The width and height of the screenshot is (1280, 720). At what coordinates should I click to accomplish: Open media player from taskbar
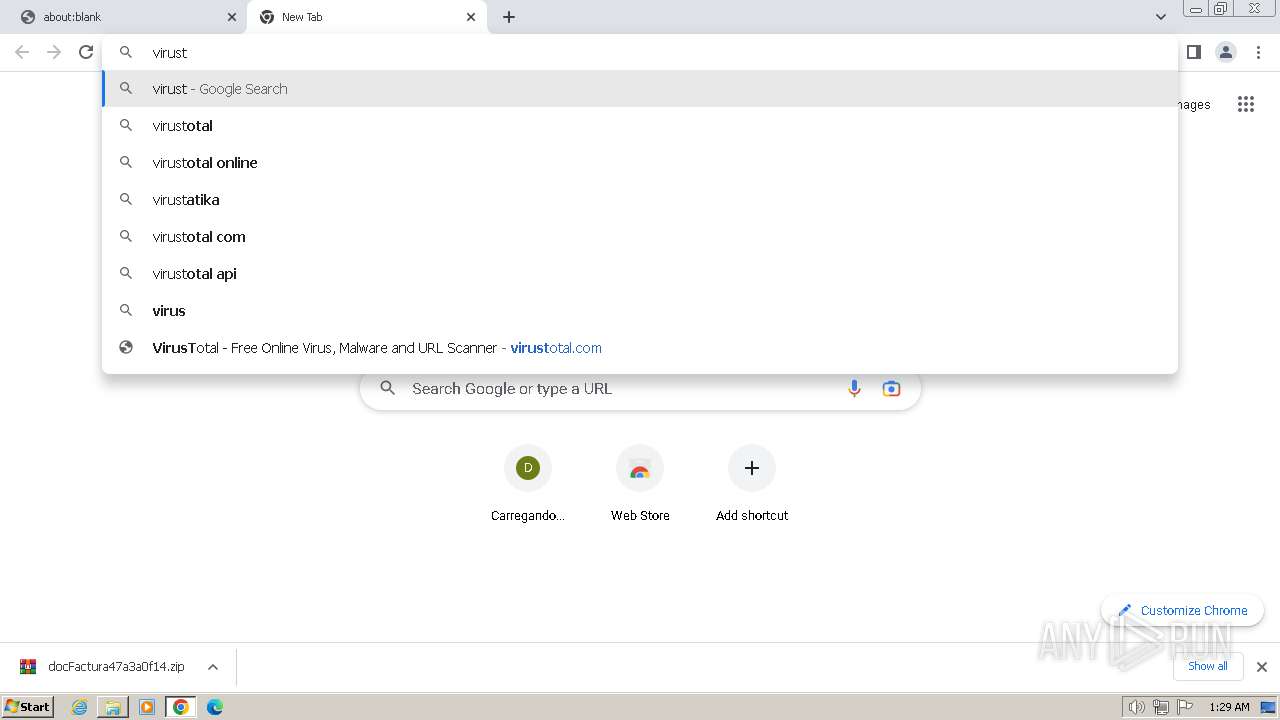[147, 707]
